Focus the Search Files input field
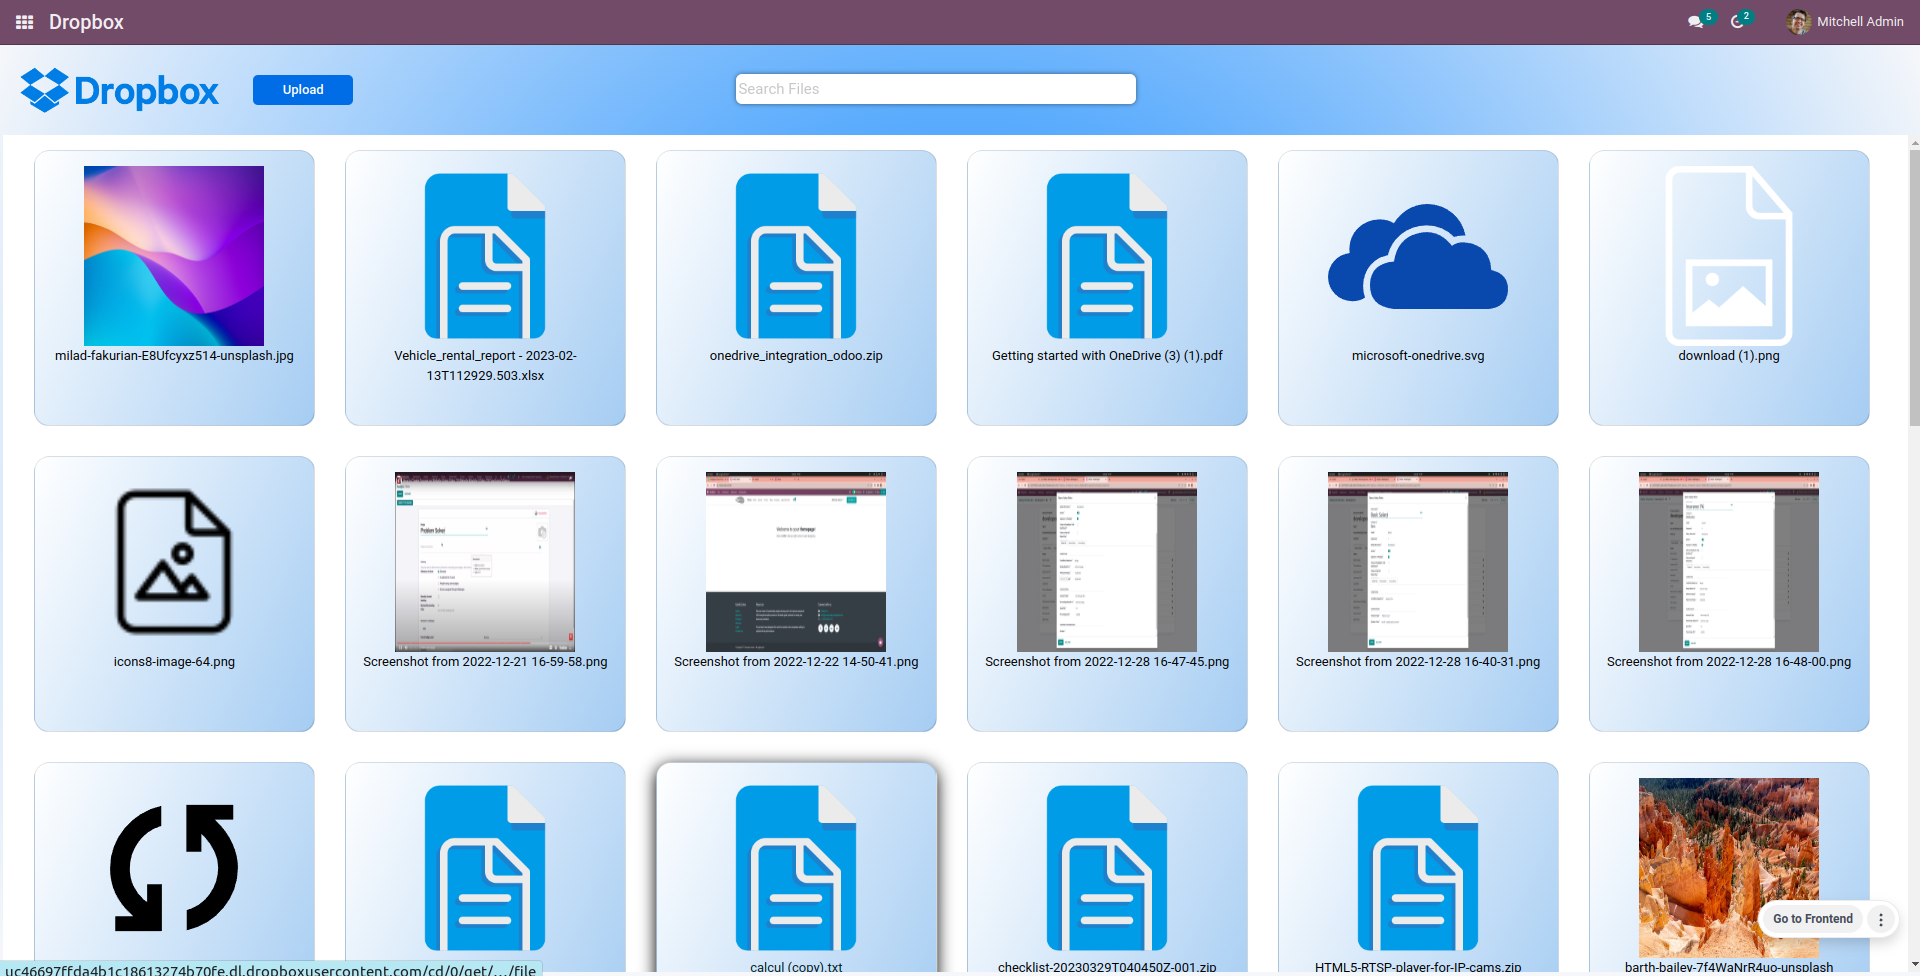 (x=936, y=89)
